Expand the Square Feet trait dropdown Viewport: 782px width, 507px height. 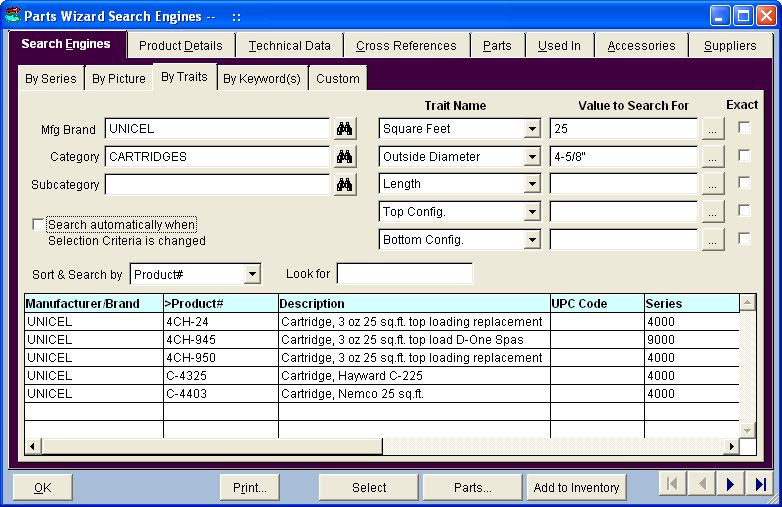[532, 129]
